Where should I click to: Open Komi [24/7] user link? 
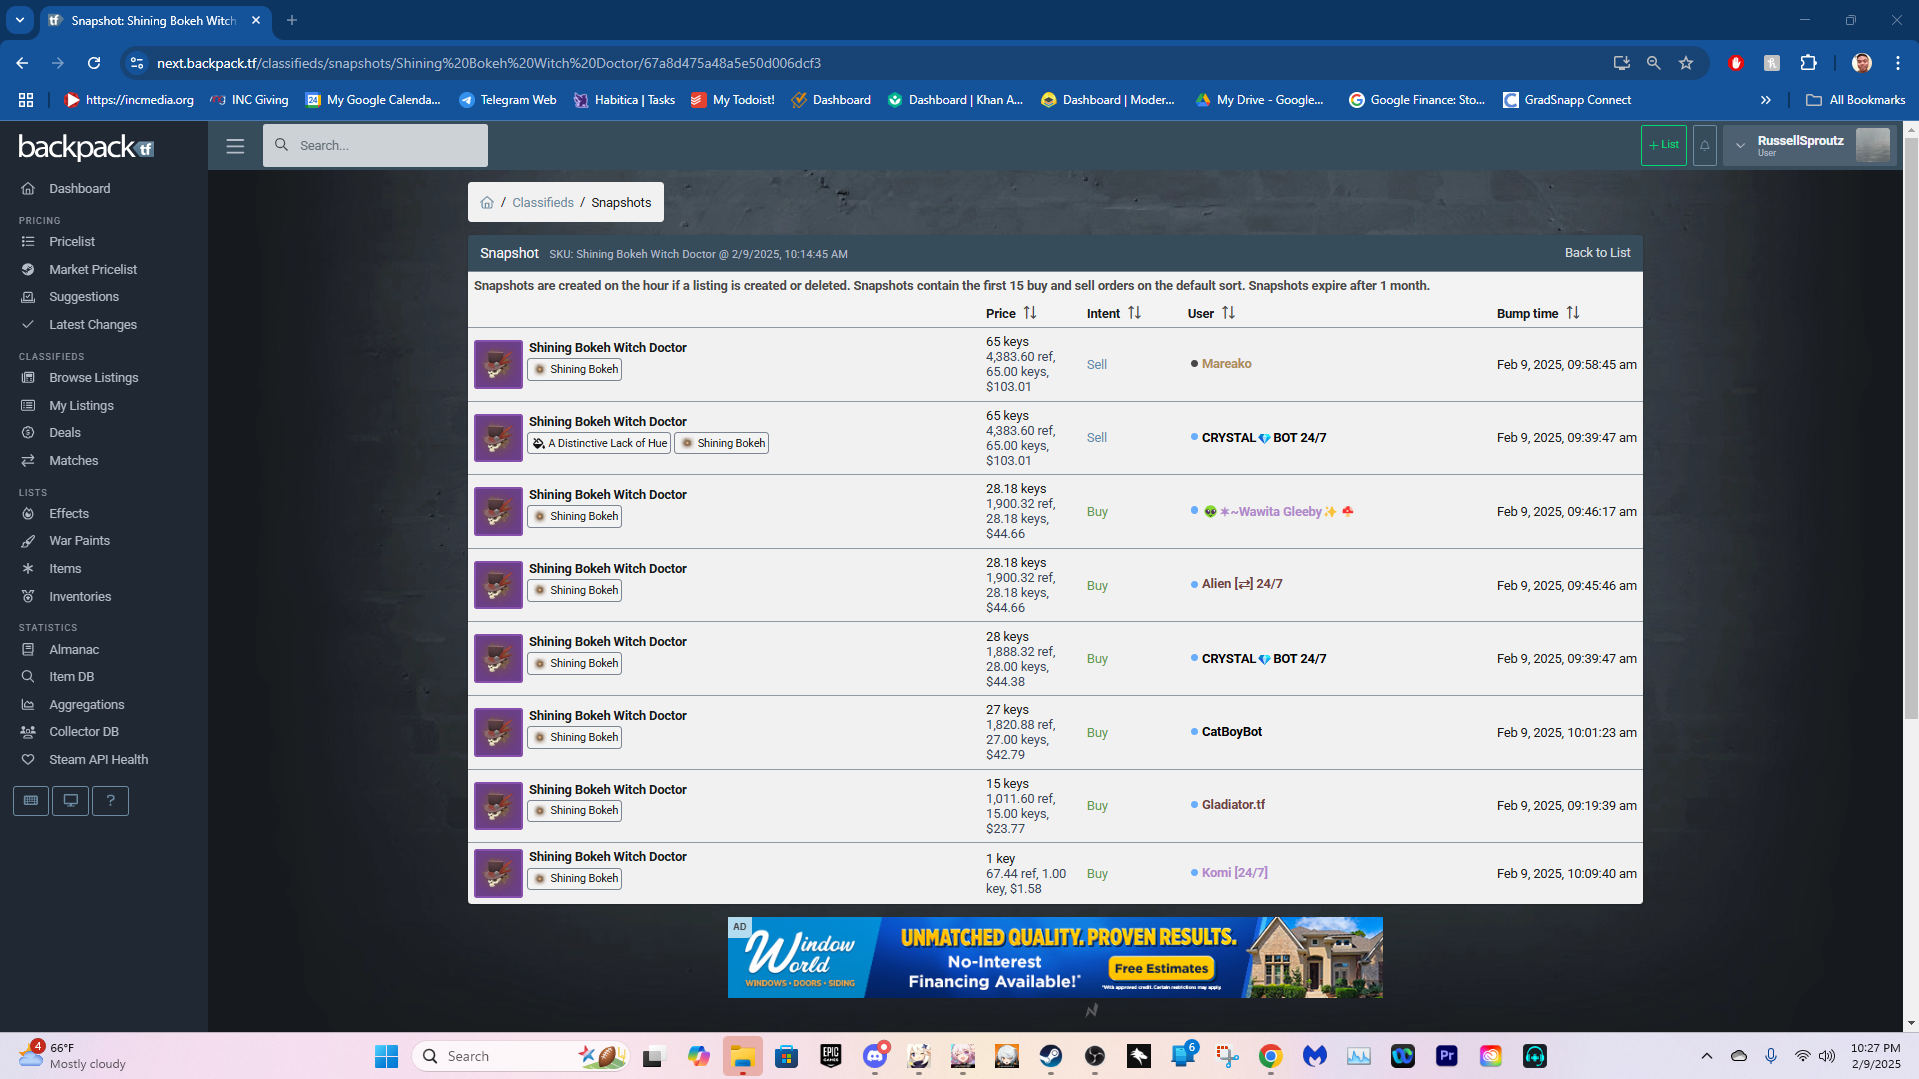[1234, 873]
